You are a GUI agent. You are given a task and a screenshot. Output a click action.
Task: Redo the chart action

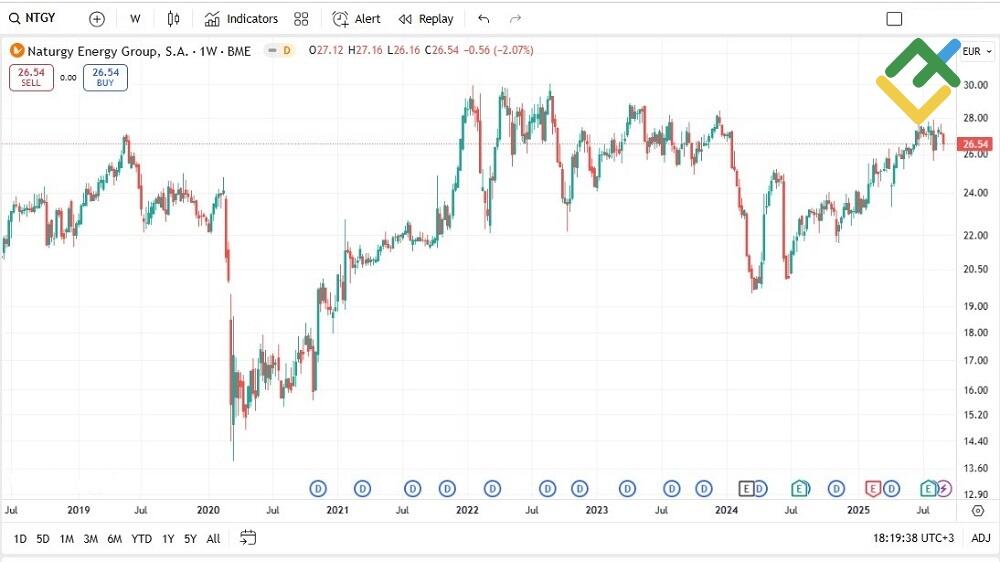coord(516,19)
